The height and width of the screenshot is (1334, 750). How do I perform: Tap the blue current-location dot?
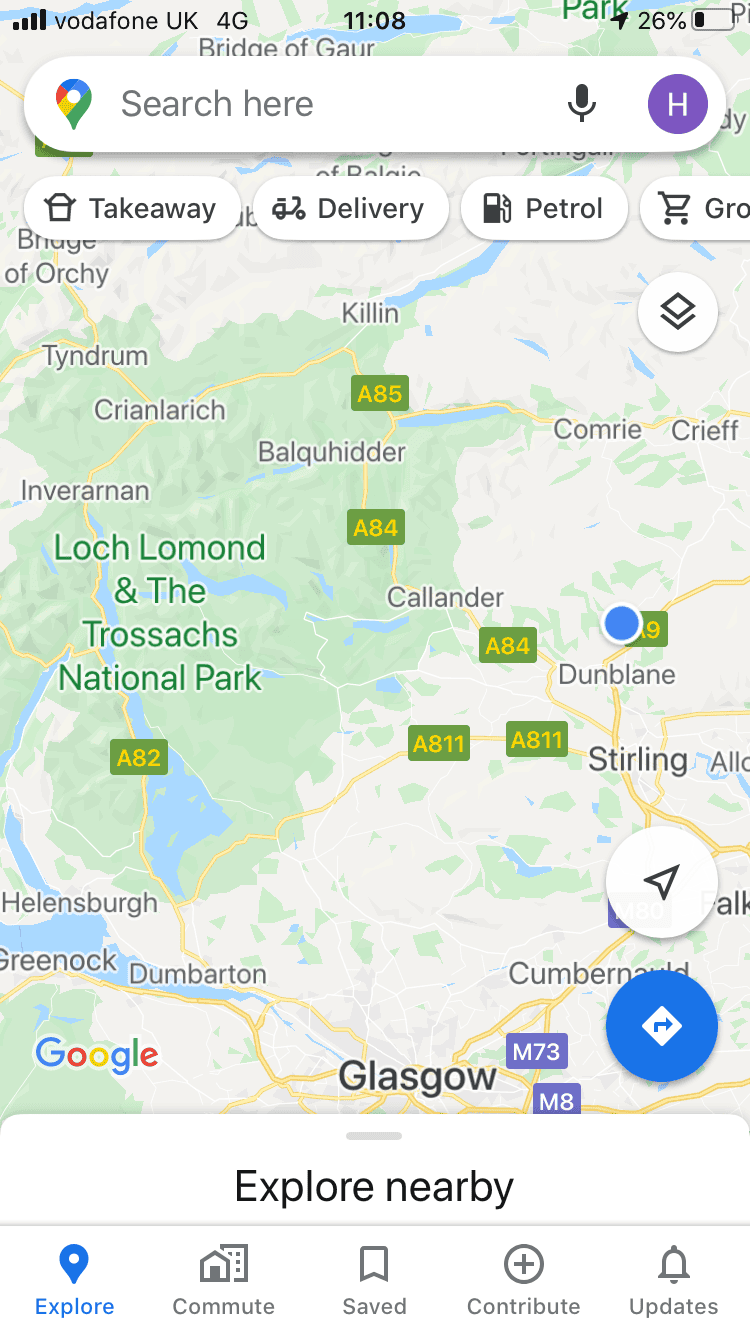622,623
